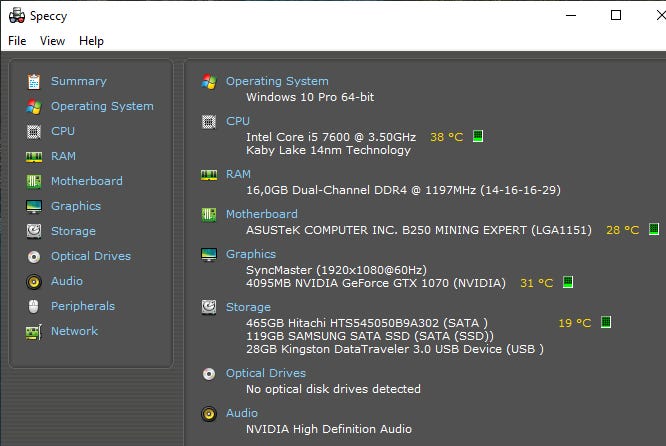Click the Storage heading in summary panel
The height and width of the screenshot is (446, 666).
(x=248, y=307)
